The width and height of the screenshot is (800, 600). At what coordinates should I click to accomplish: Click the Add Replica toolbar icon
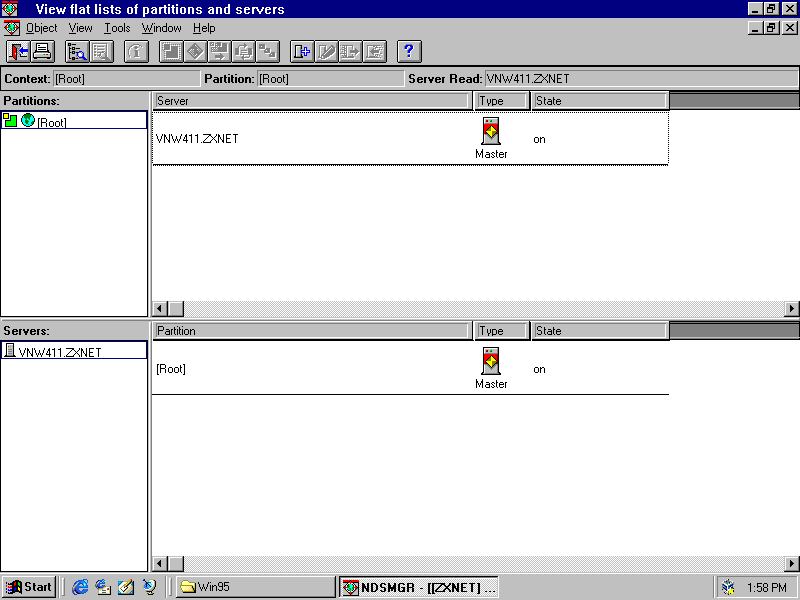(302, 52)
